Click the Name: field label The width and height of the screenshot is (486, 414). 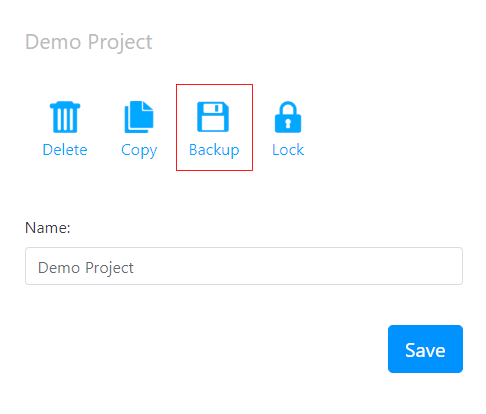pyautogui.click(x=48, y=228)
